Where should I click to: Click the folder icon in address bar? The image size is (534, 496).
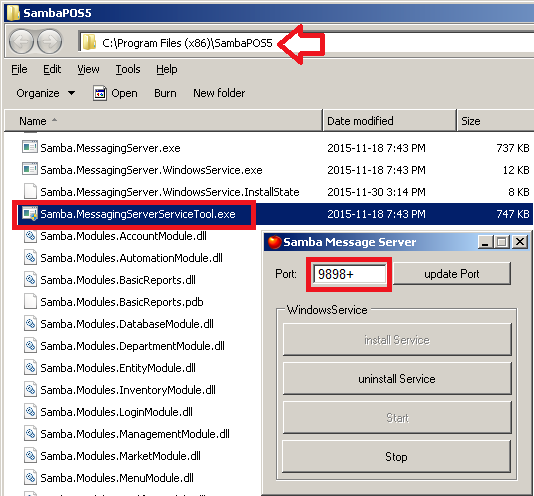click(89, 43)
